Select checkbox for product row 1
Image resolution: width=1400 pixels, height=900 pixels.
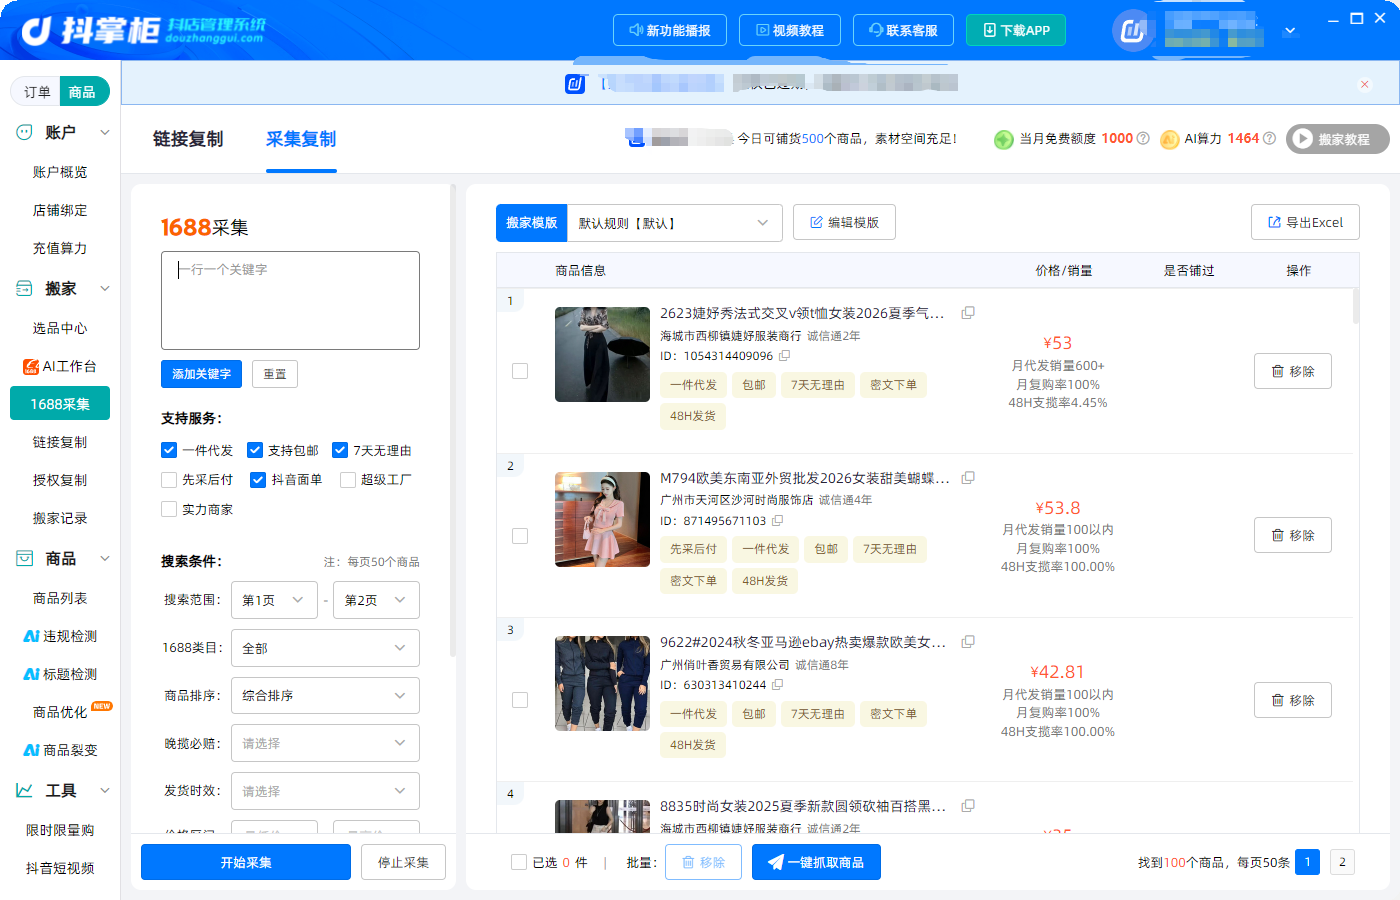(520, 371)
